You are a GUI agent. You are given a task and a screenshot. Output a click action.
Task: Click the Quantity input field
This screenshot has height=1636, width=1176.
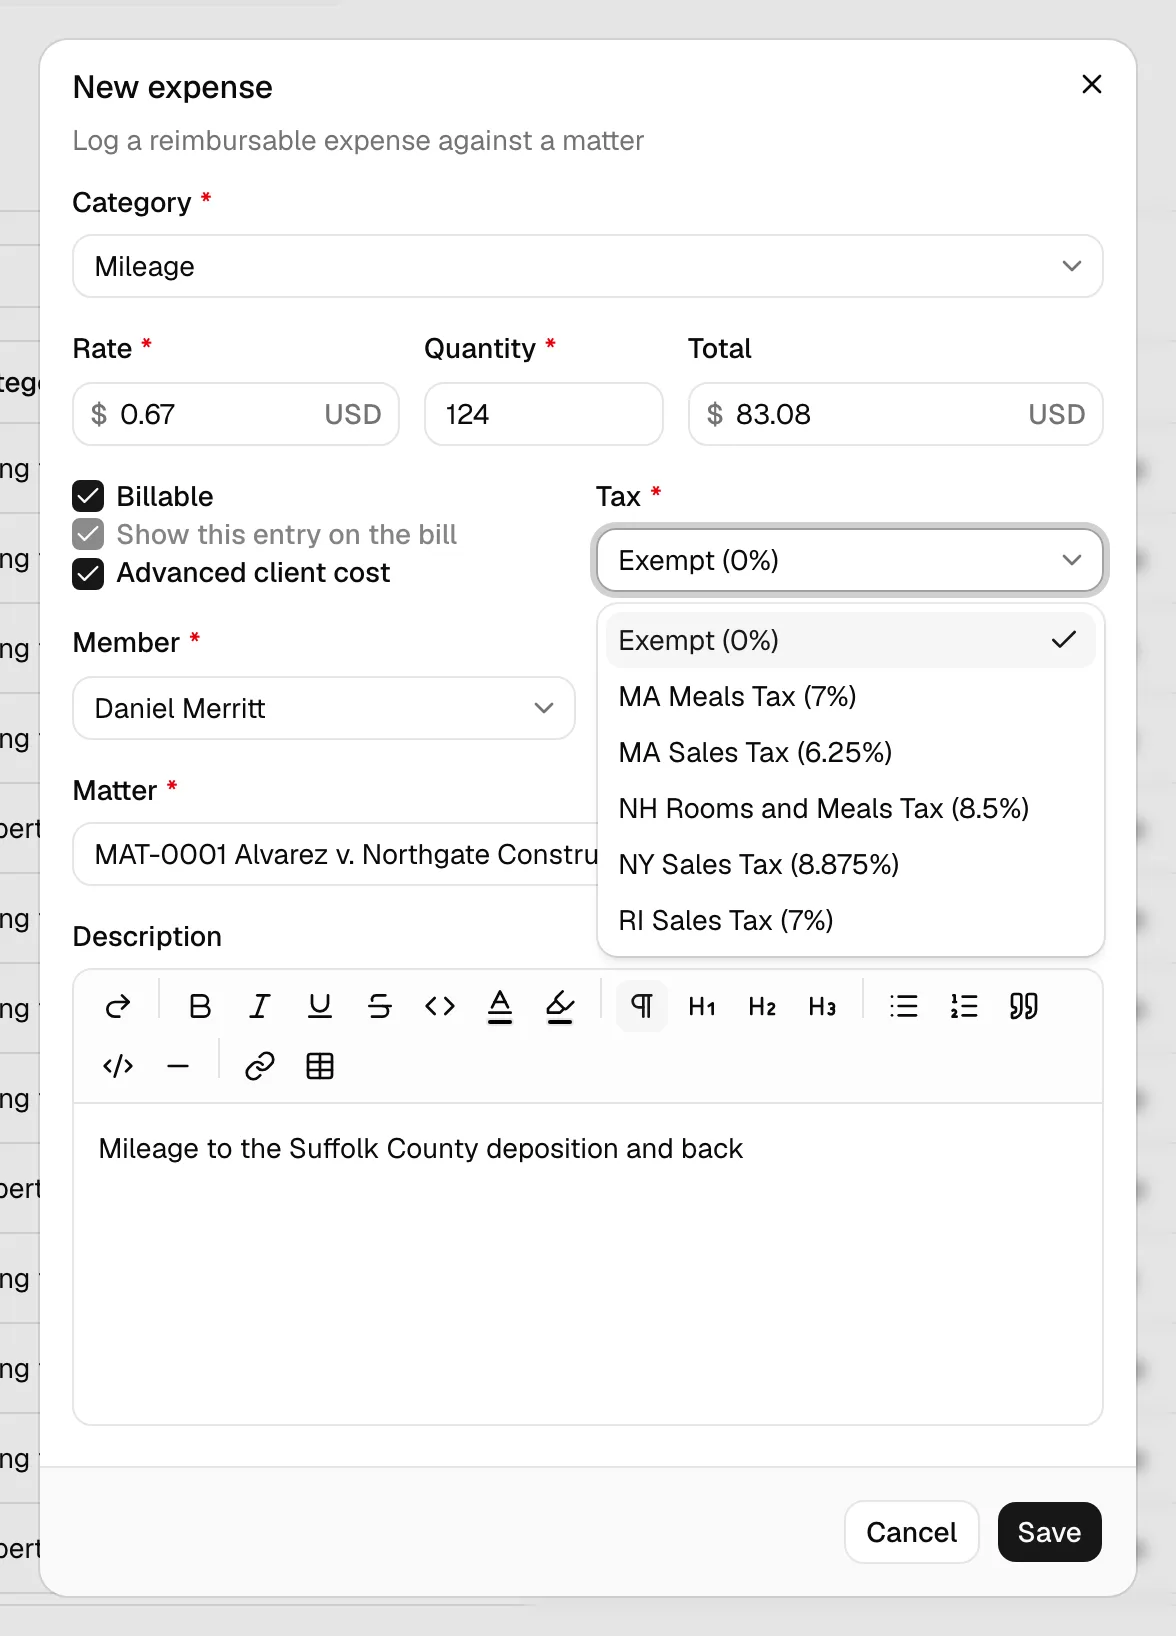(544, 414)
